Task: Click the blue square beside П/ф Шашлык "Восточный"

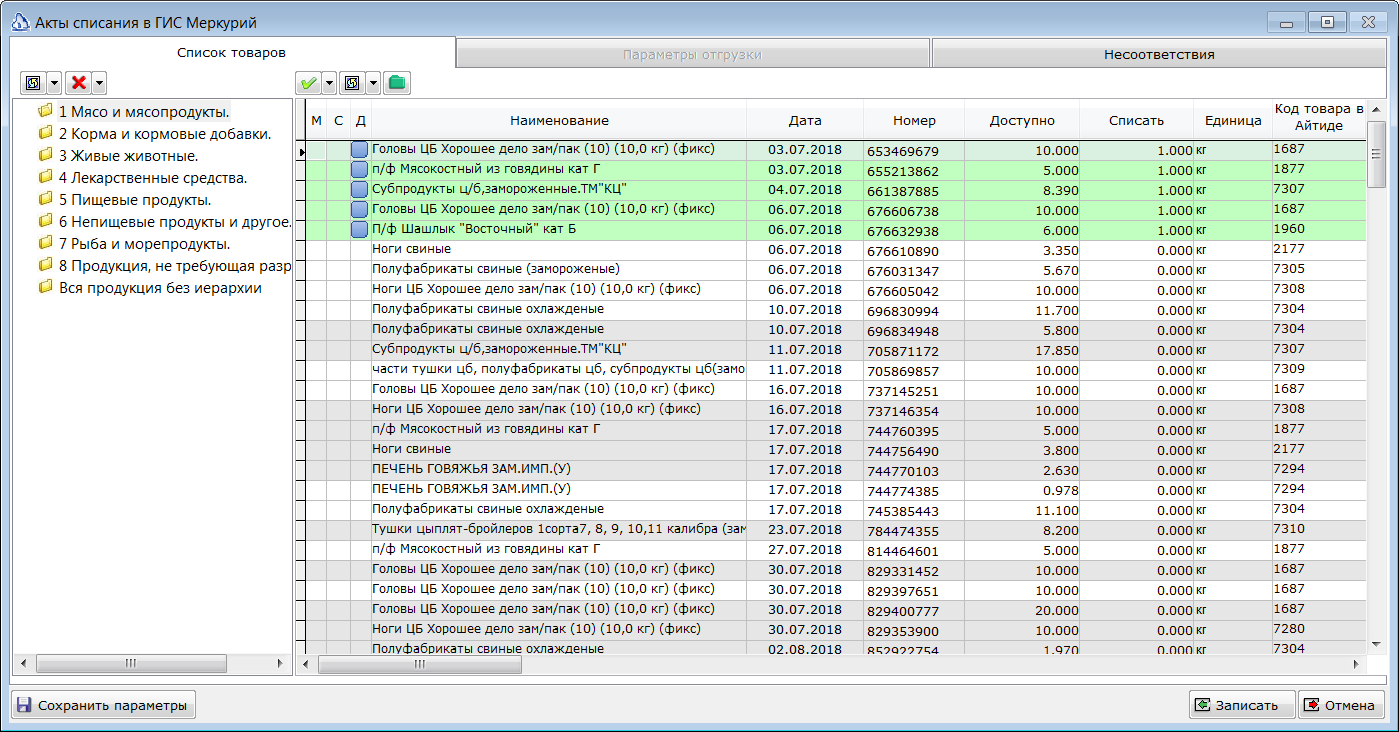Action: tap(360, 230)
